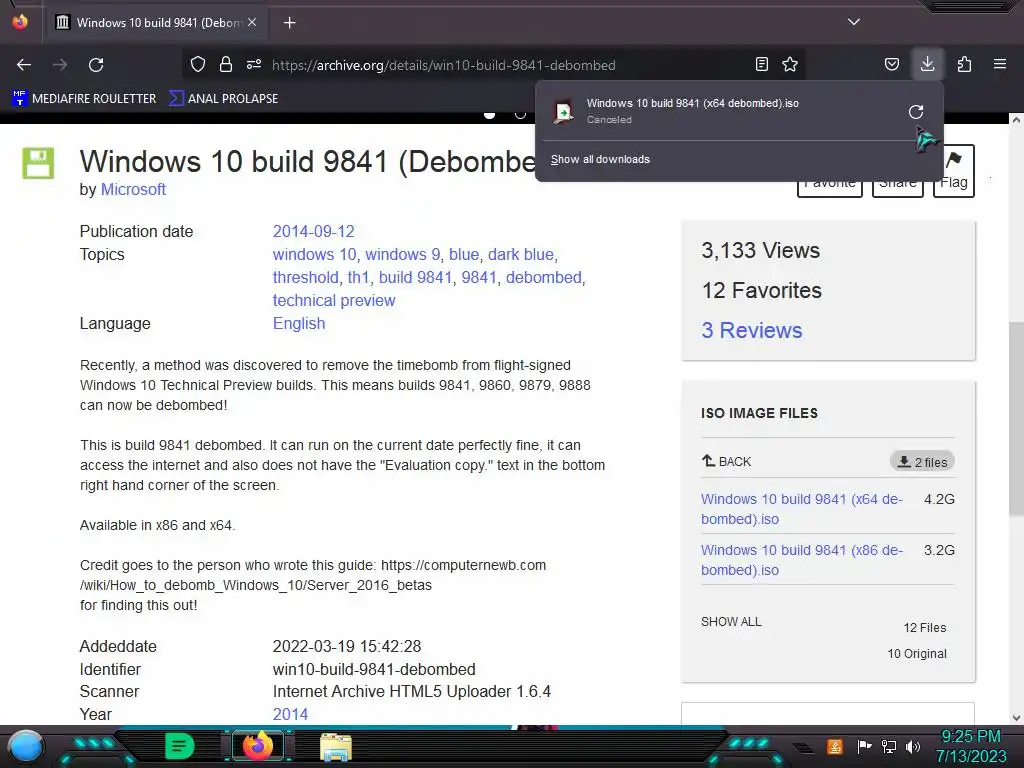Open the Microsoft creator link
The height and width of the screenshot is (768, 1024).
coord(133,189)
